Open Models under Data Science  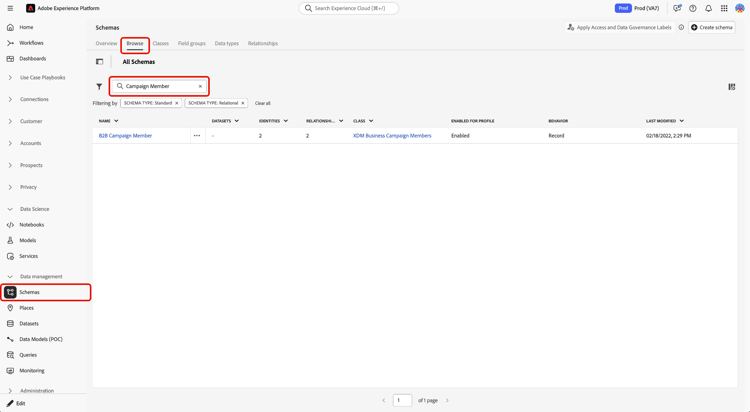click(x=28, y=241)
